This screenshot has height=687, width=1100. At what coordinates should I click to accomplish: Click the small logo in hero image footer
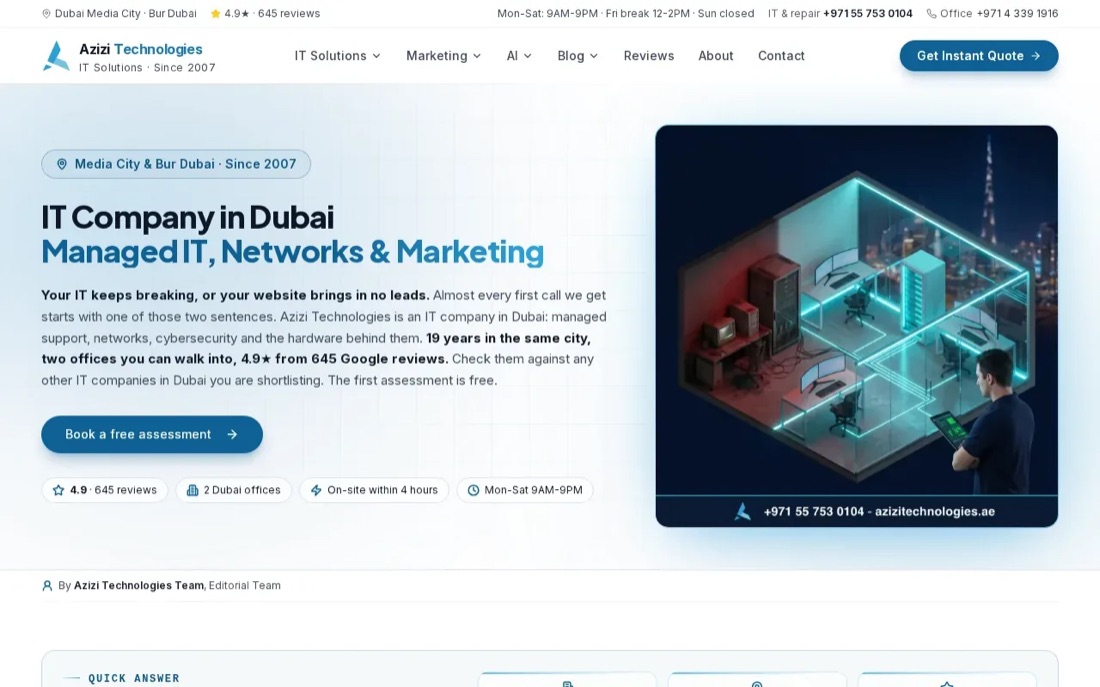[742, 512]
